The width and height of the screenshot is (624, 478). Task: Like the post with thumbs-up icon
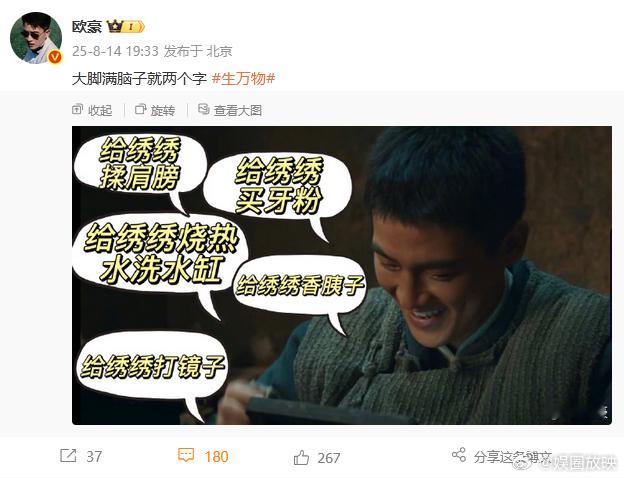pos(301,458)
